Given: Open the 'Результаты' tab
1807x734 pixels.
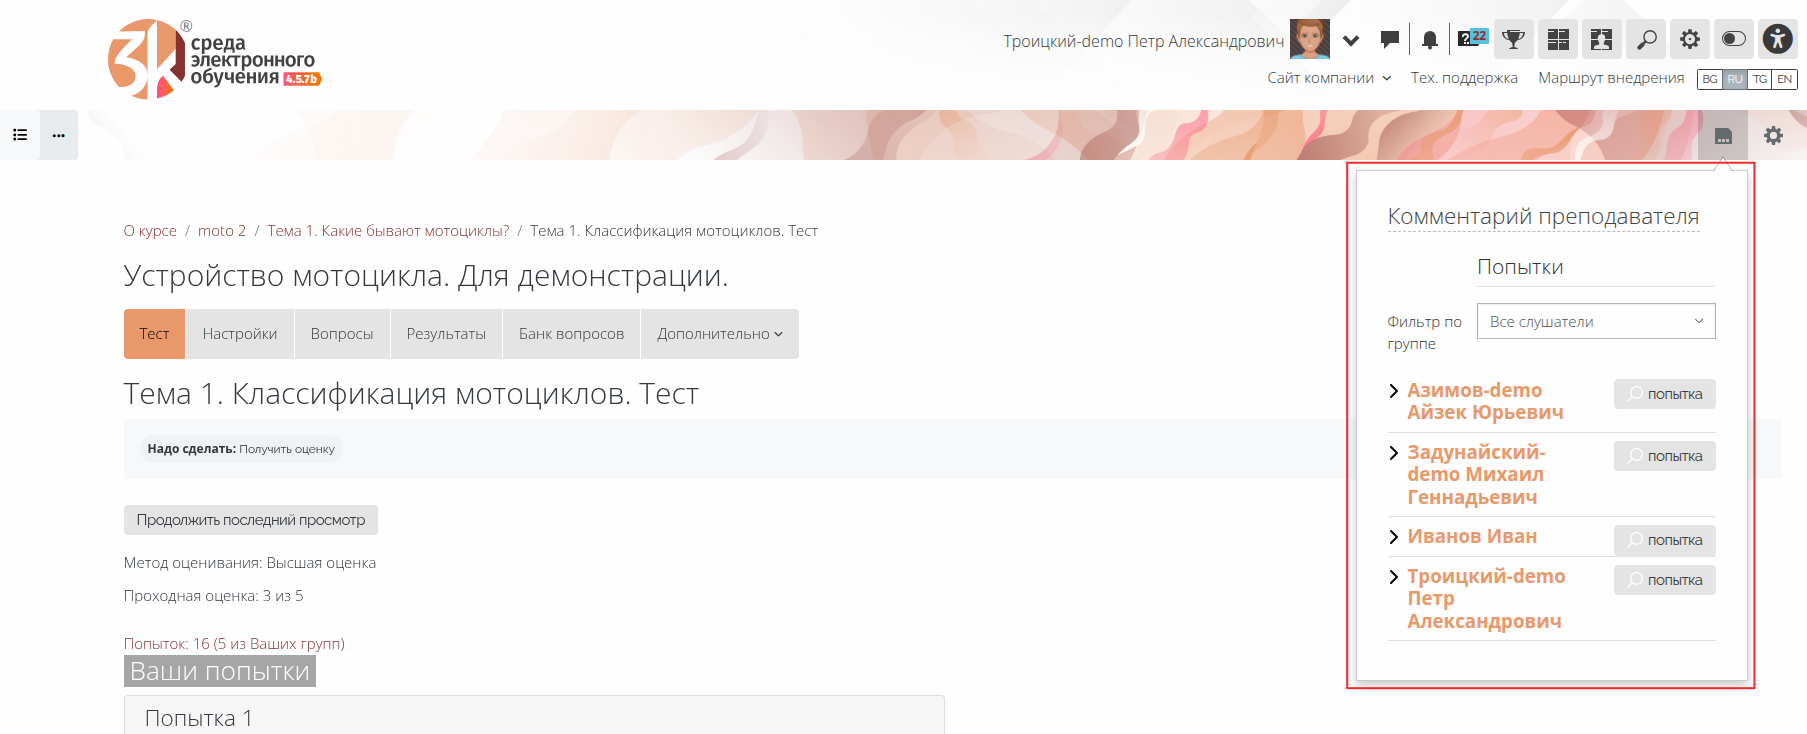Looking at the screenshot, I should (446, 334).
